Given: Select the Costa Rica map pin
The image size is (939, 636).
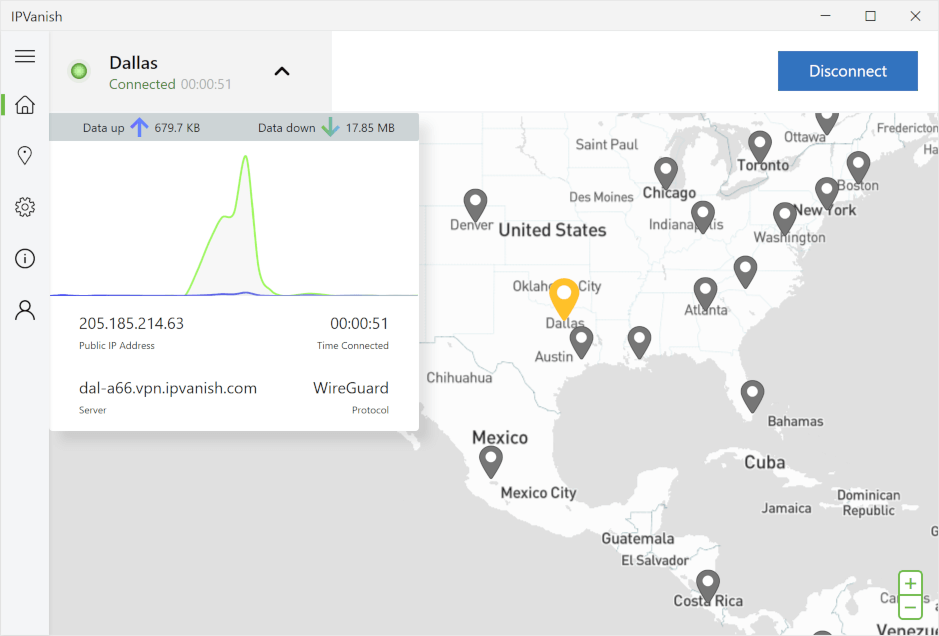Looking at the screenshot, I should [x=708, y=587].
